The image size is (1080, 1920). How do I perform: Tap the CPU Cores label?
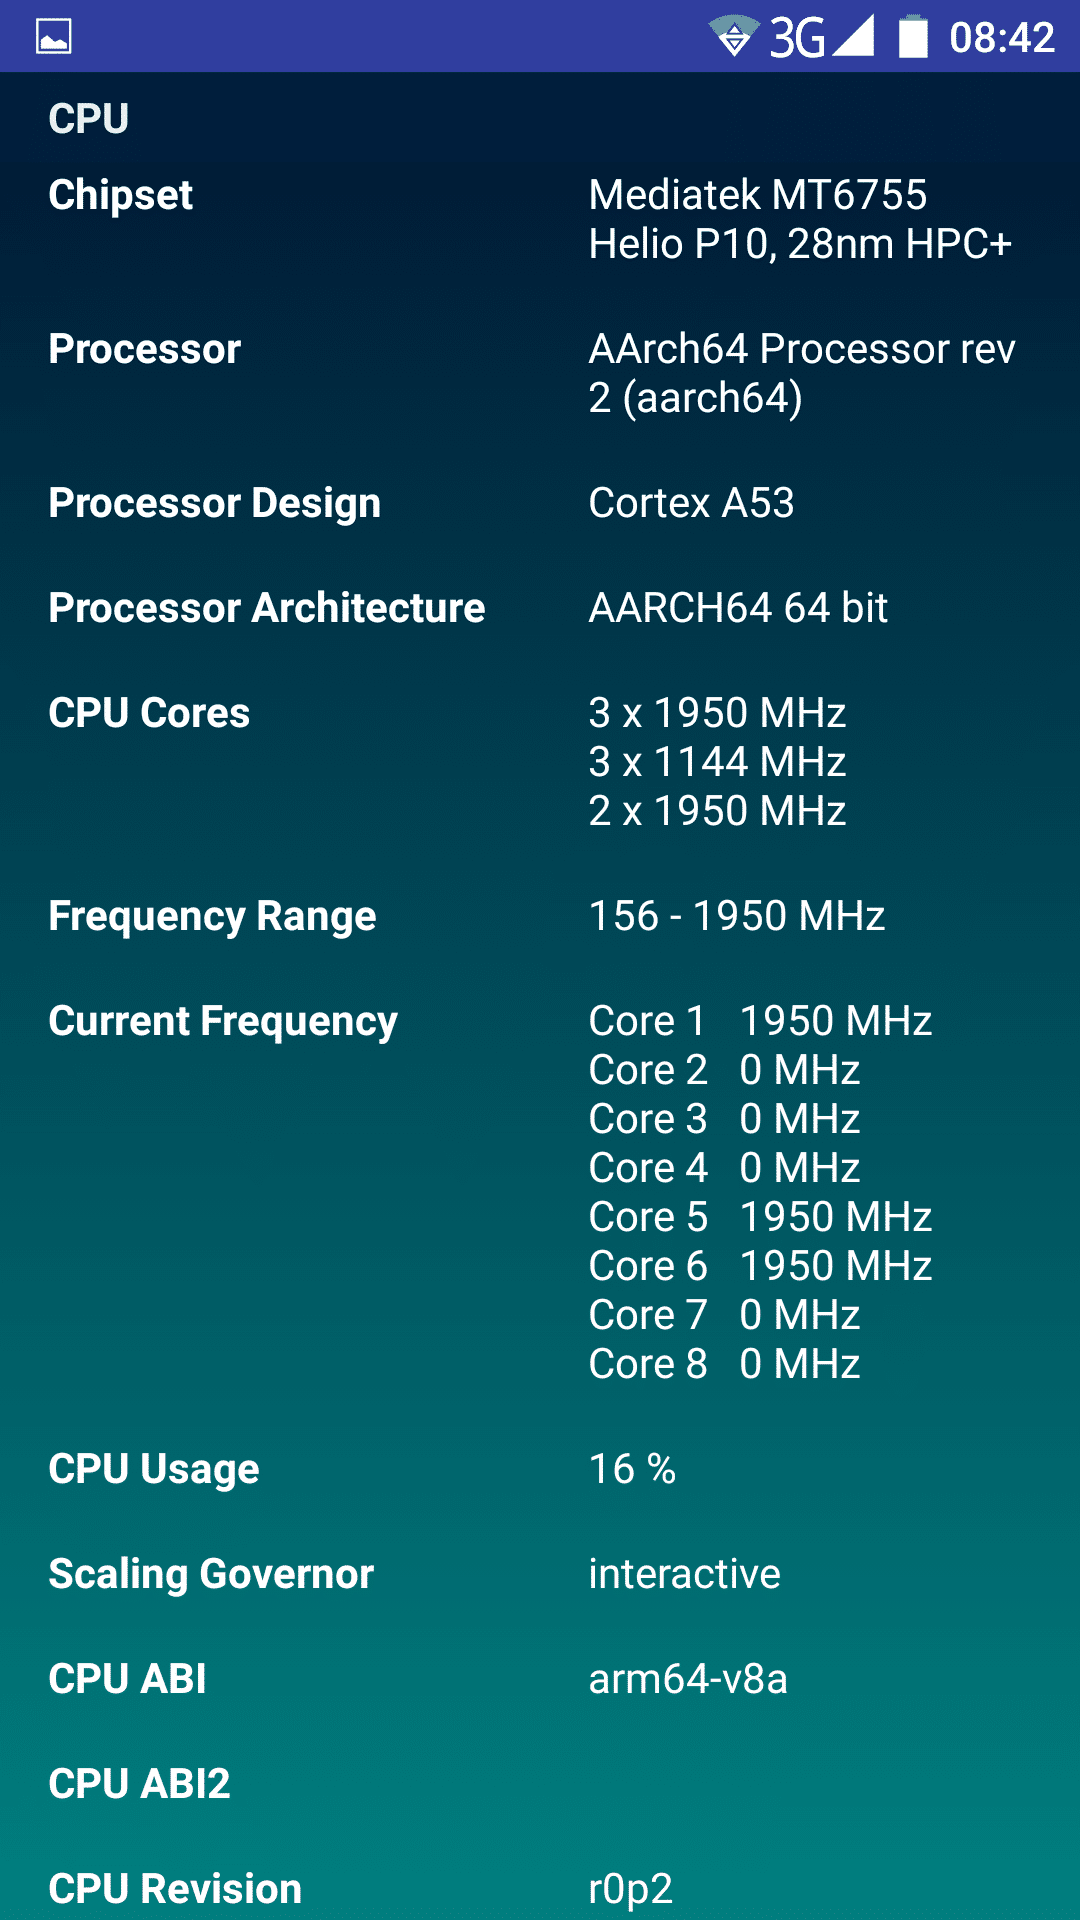click(x=149, y=713)
